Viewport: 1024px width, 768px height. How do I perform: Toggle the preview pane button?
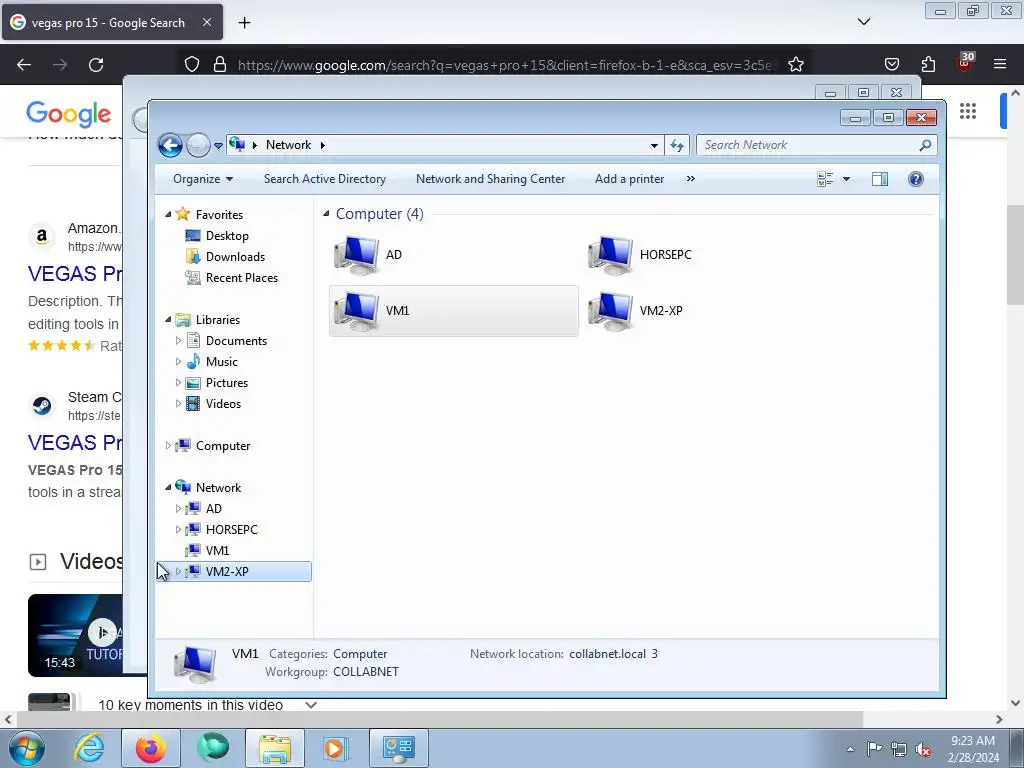tap(880, 179)
